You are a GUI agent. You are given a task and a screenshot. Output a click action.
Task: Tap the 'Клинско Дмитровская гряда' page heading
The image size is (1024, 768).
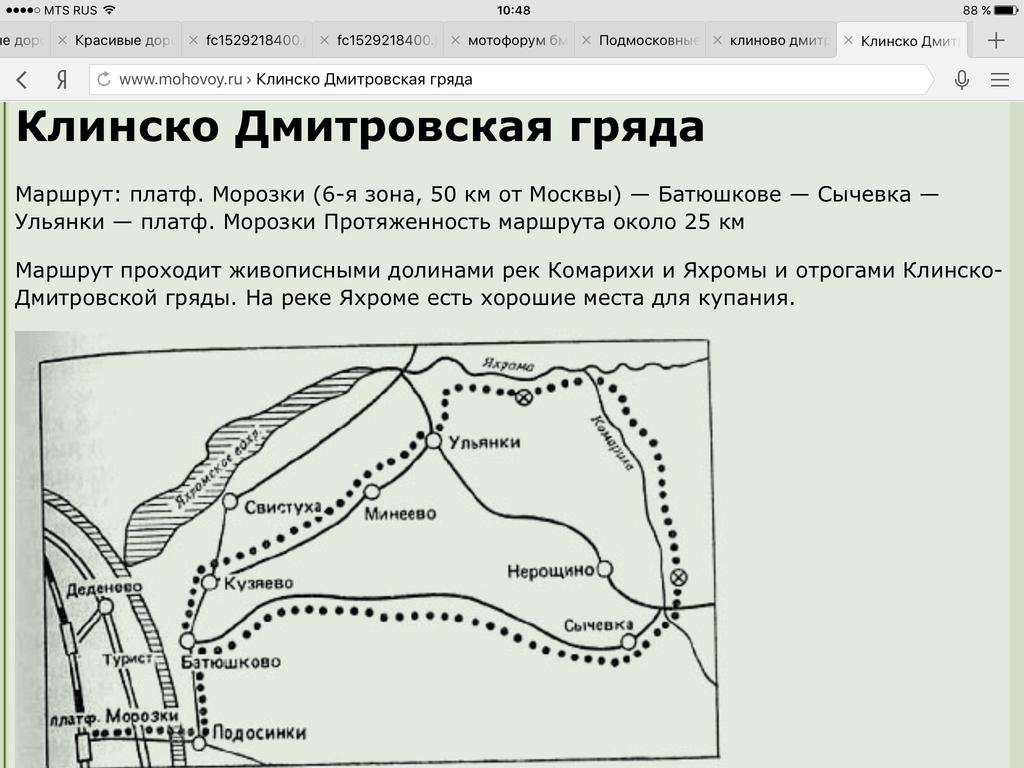click(x=360, y=127)
